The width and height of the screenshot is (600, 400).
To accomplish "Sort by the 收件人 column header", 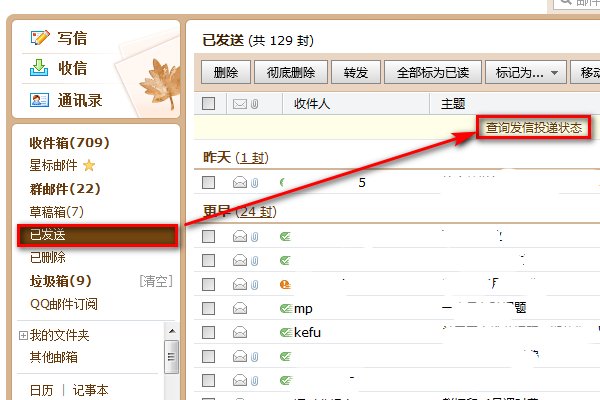I will 312,104.
